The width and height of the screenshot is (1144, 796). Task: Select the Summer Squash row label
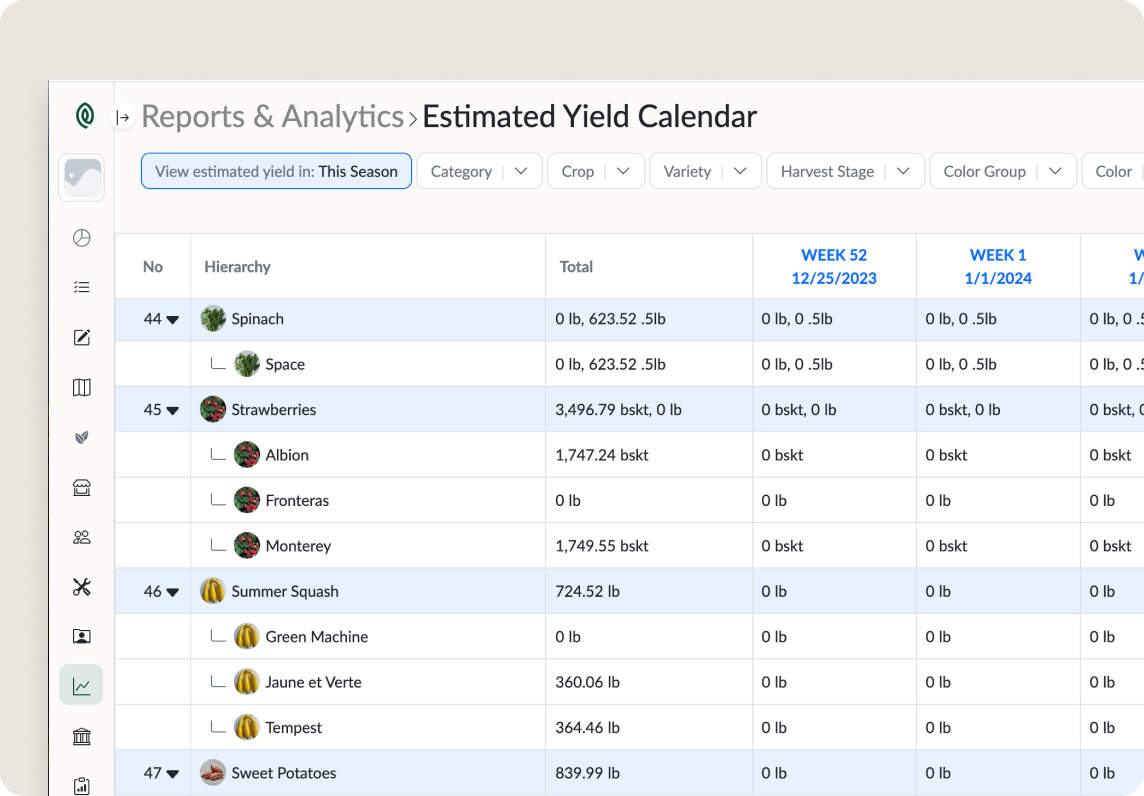click(x=285, y=591)
